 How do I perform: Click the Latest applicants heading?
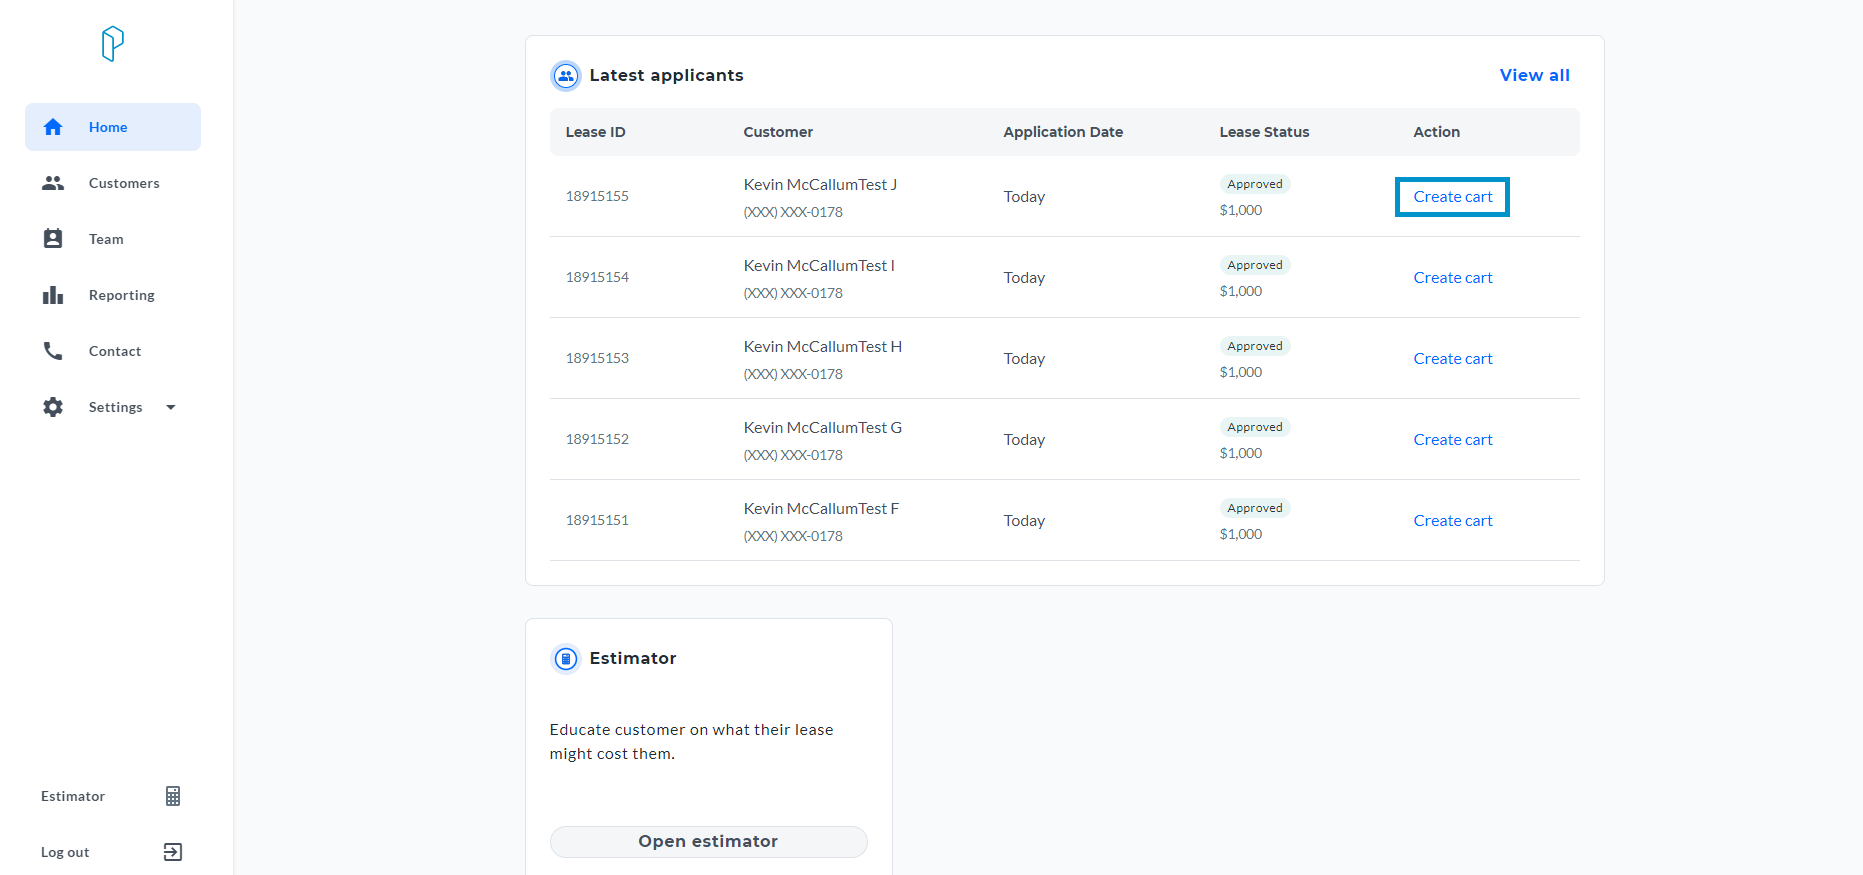667,75
